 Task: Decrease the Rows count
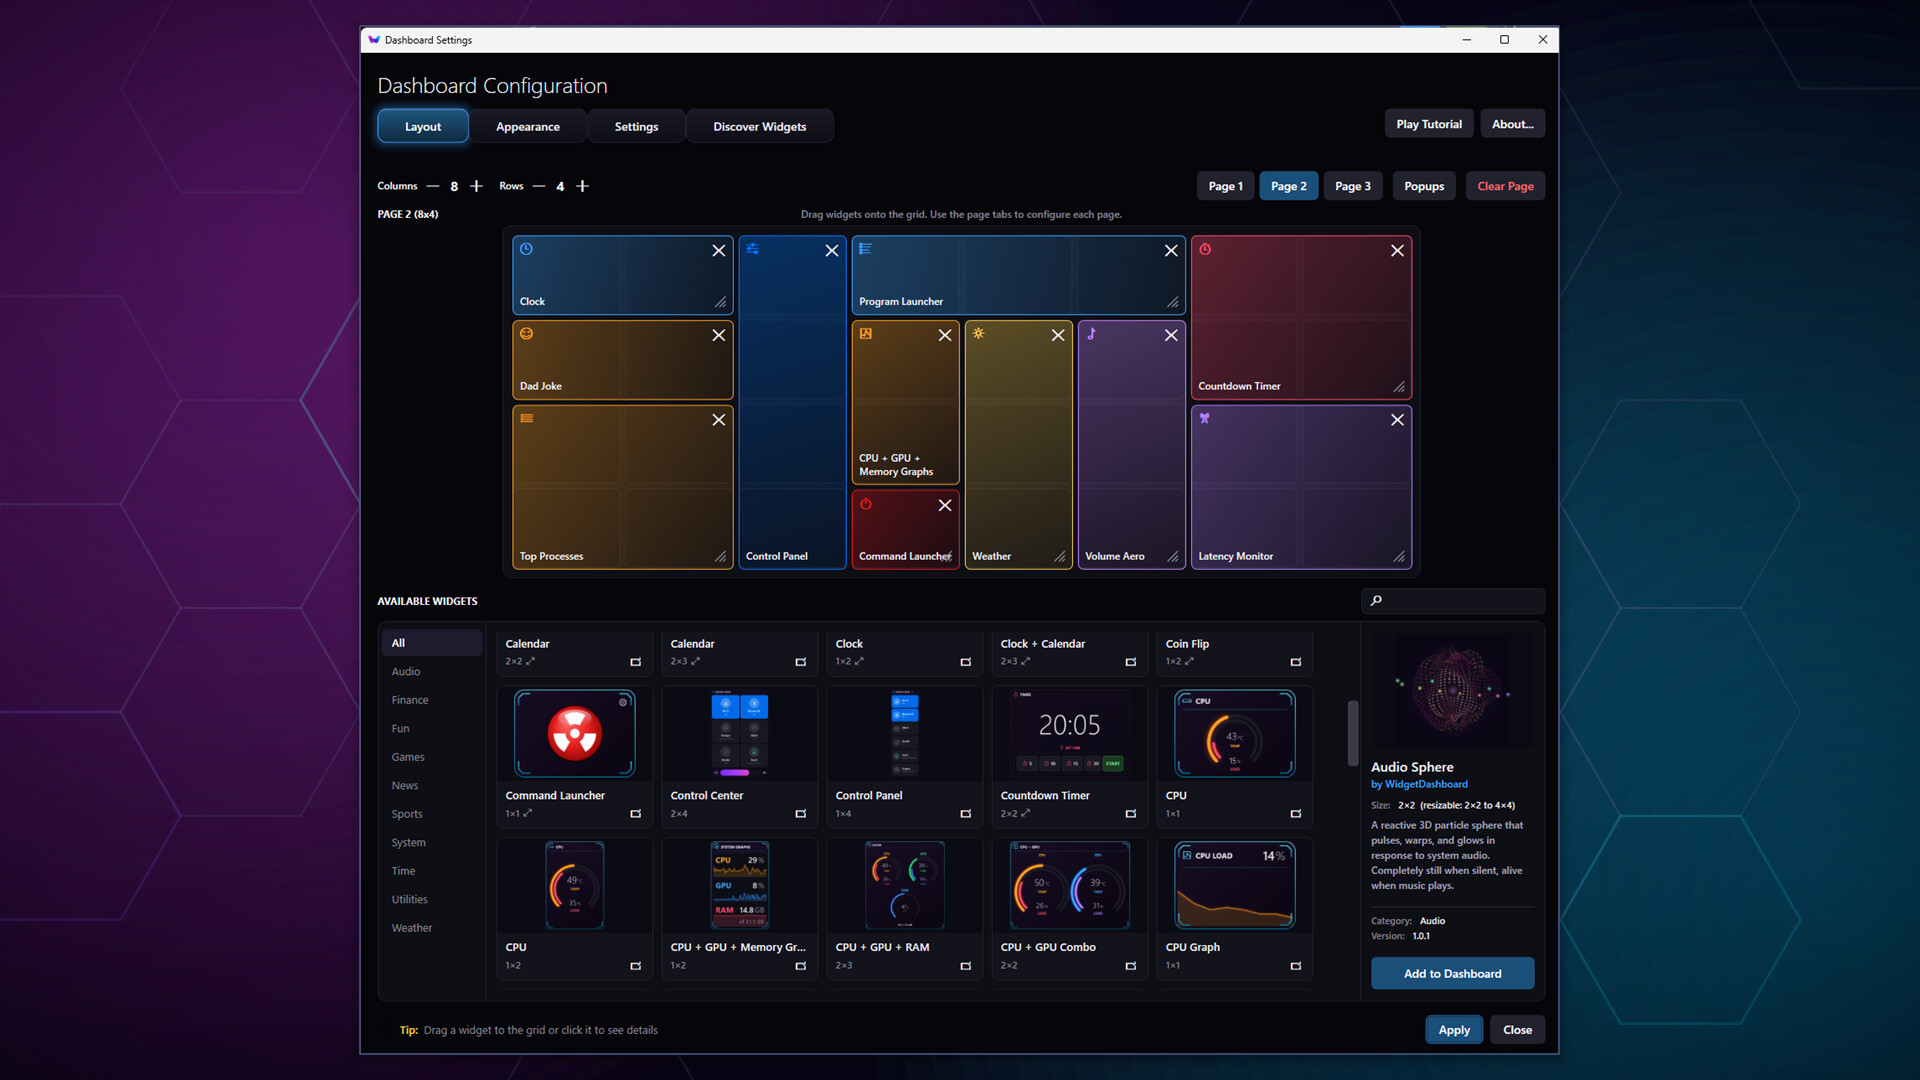pyautogui.click(x=539, y=186)
